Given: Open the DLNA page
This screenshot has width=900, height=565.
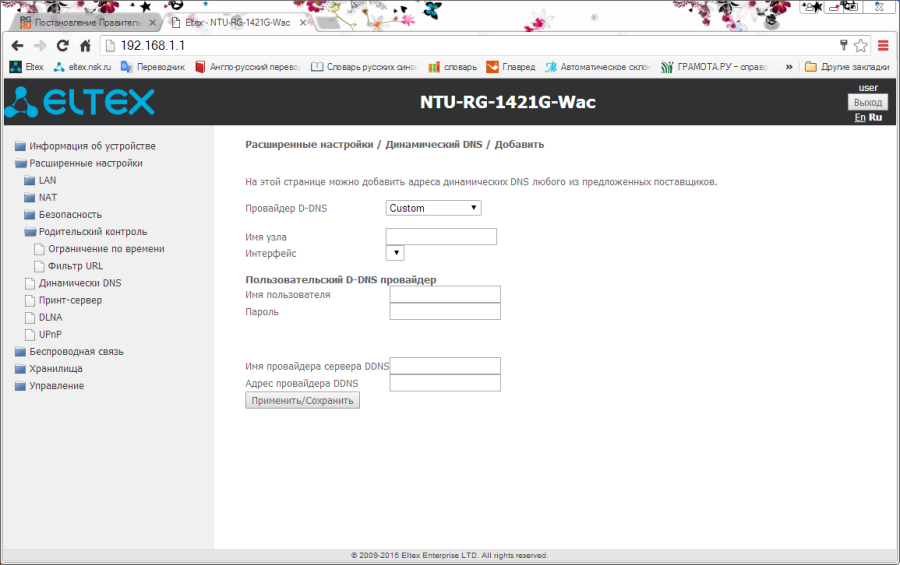Looking at the screenshot, I should (44, 318).
